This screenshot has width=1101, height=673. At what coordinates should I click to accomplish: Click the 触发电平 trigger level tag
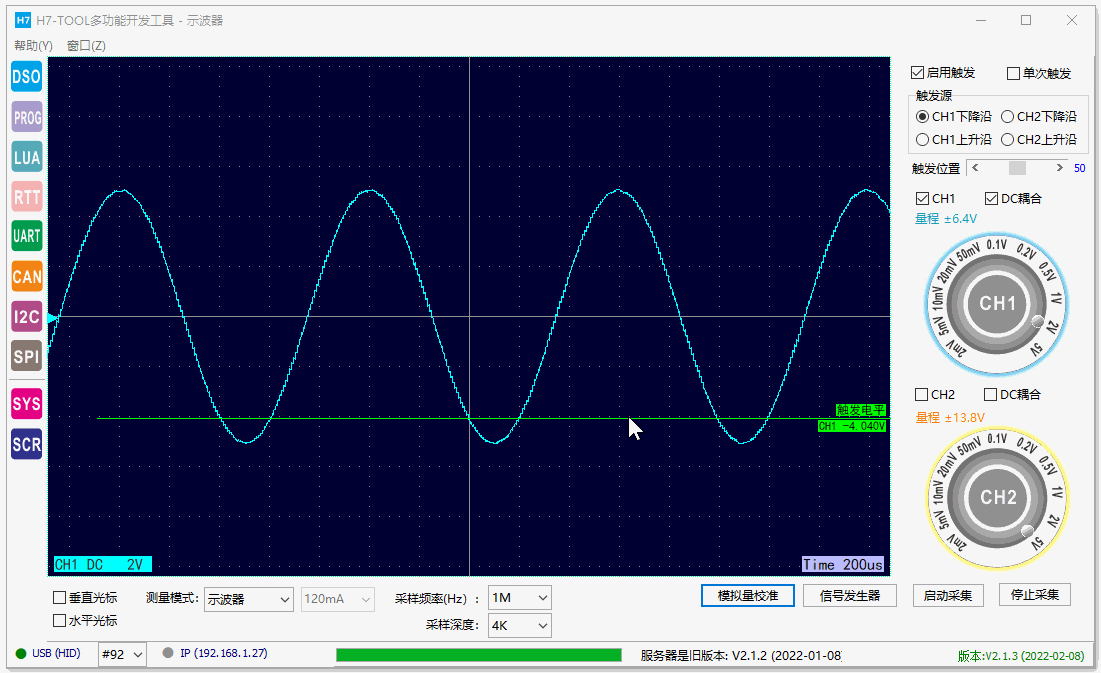coord(861,410)
